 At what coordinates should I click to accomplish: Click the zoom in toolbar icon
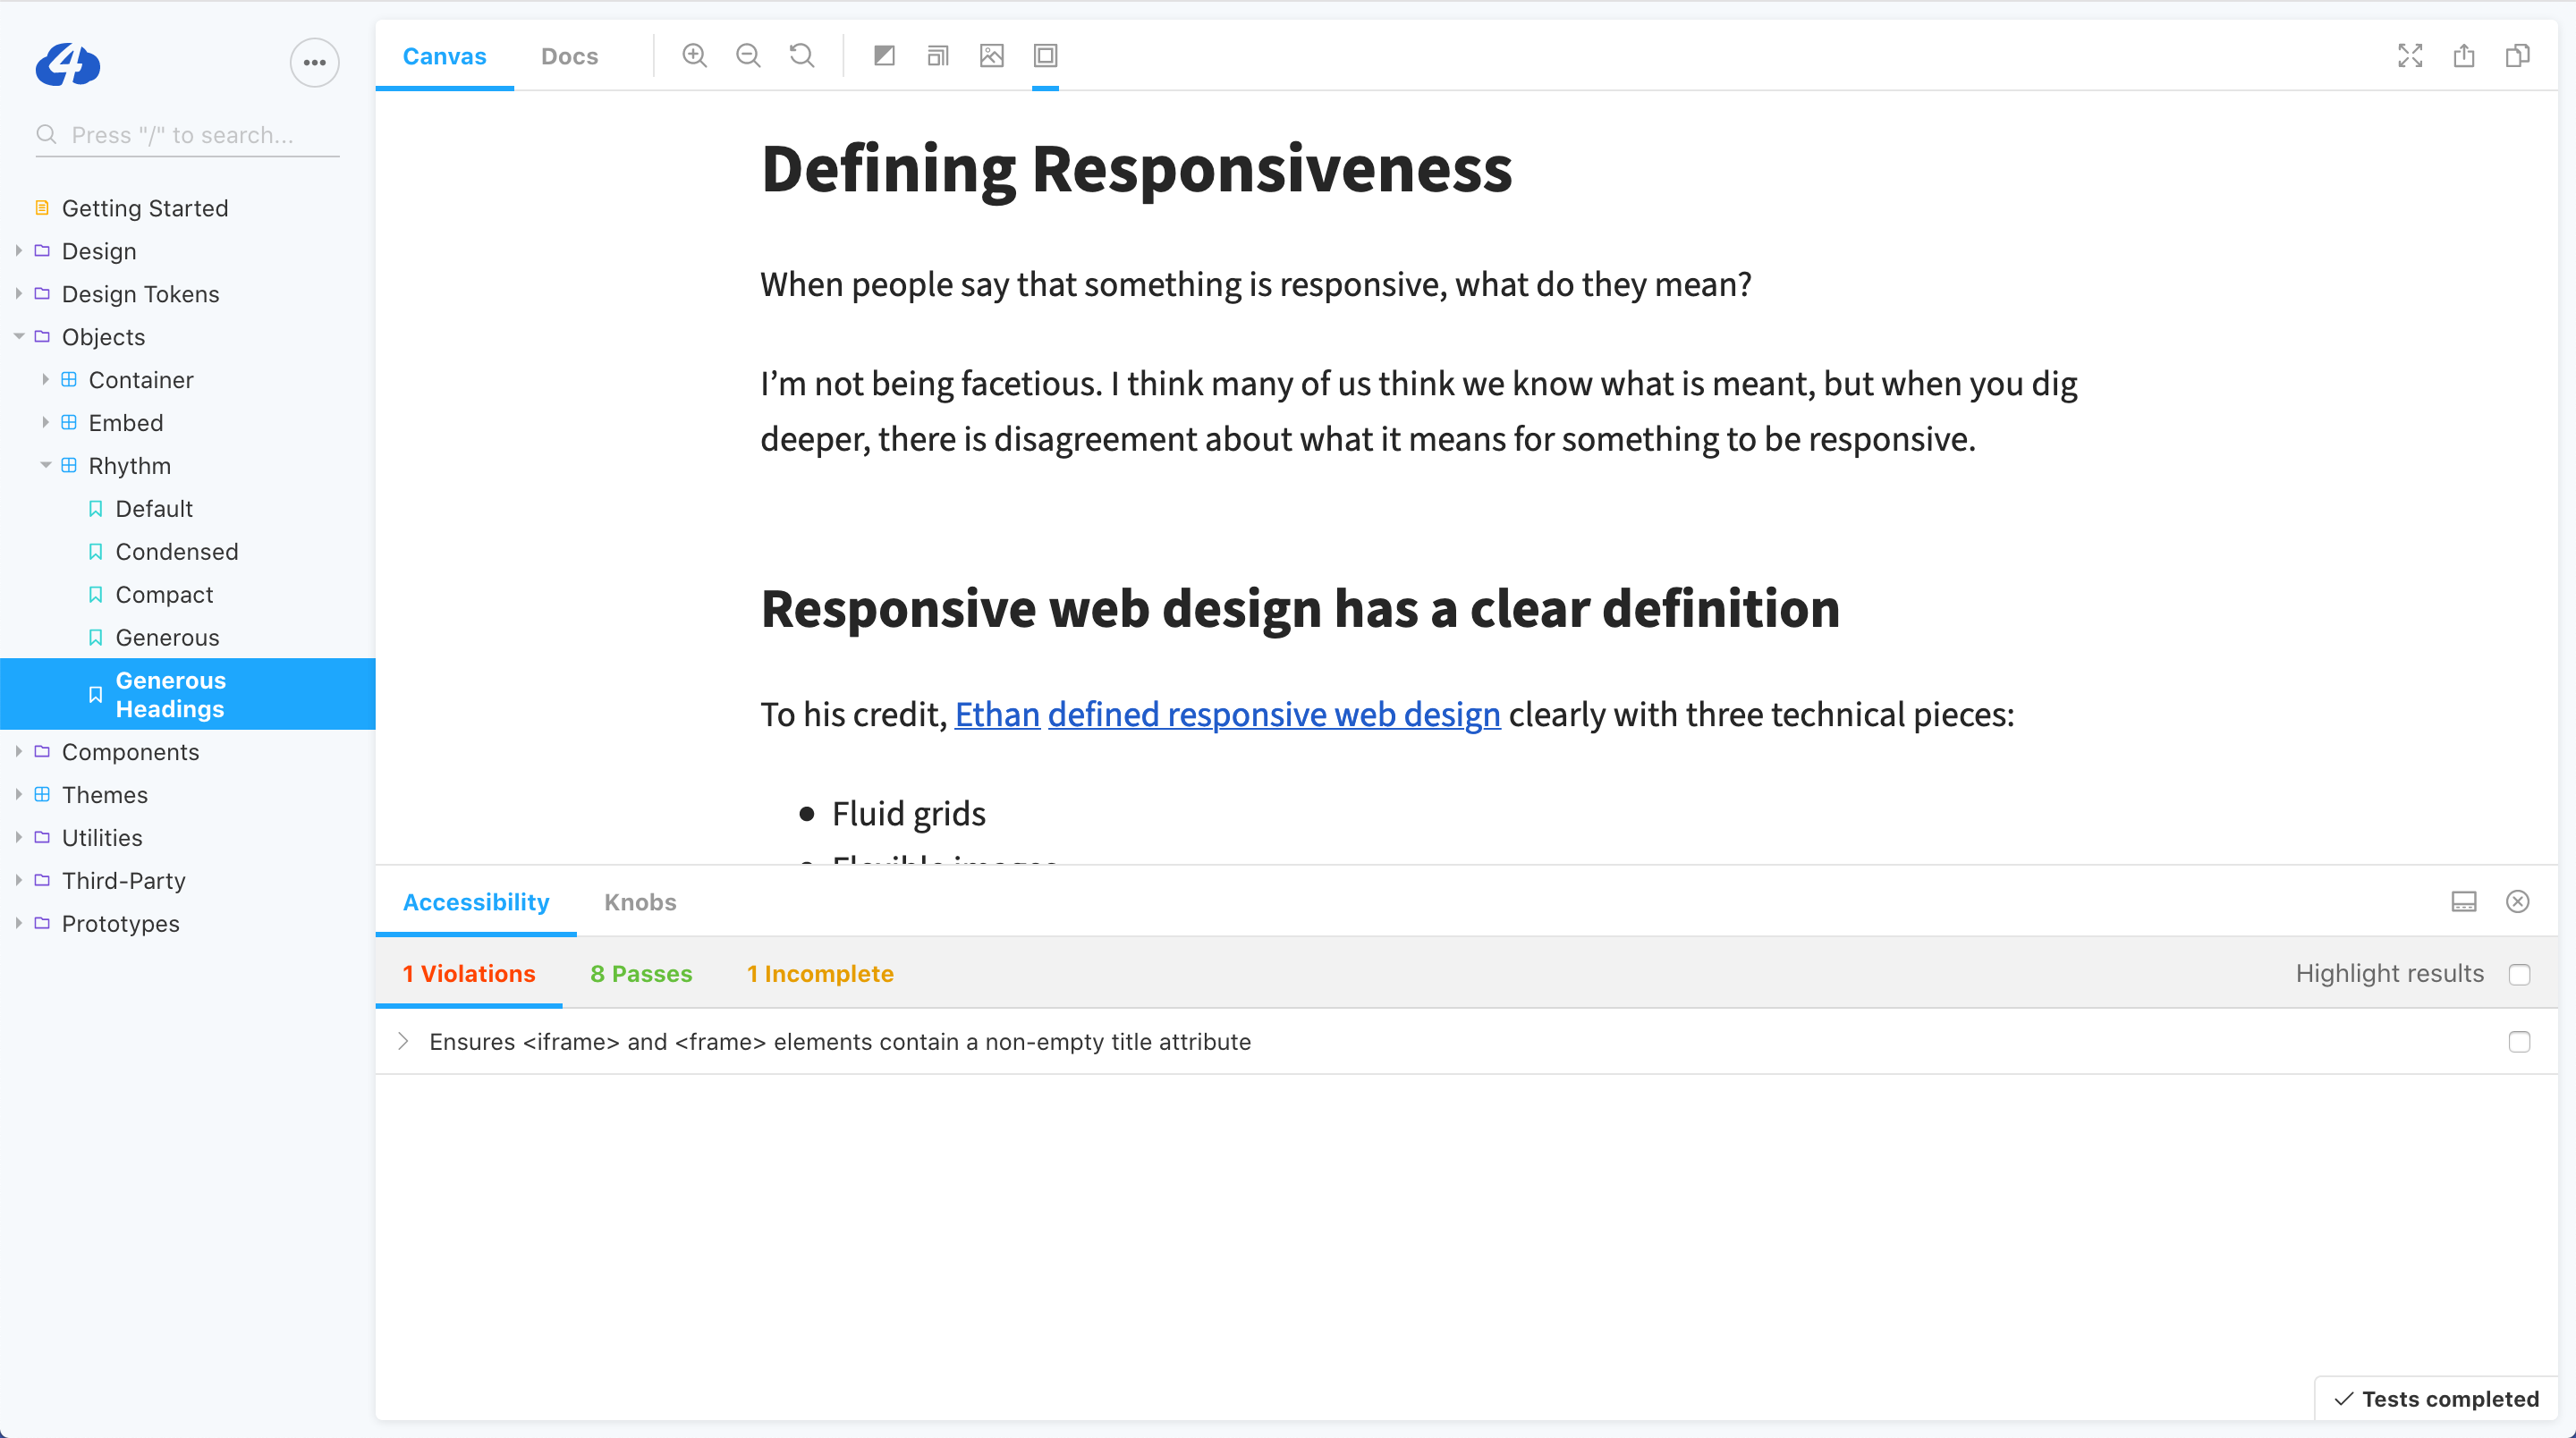[694, 56]
